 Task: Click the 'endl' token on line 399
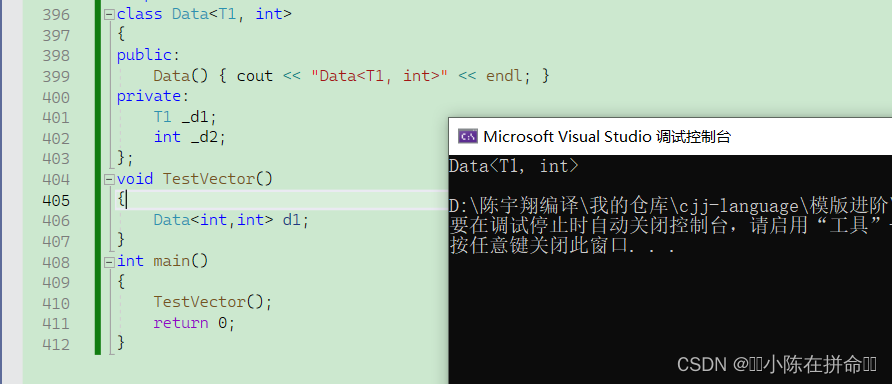[x=504, y=76]
